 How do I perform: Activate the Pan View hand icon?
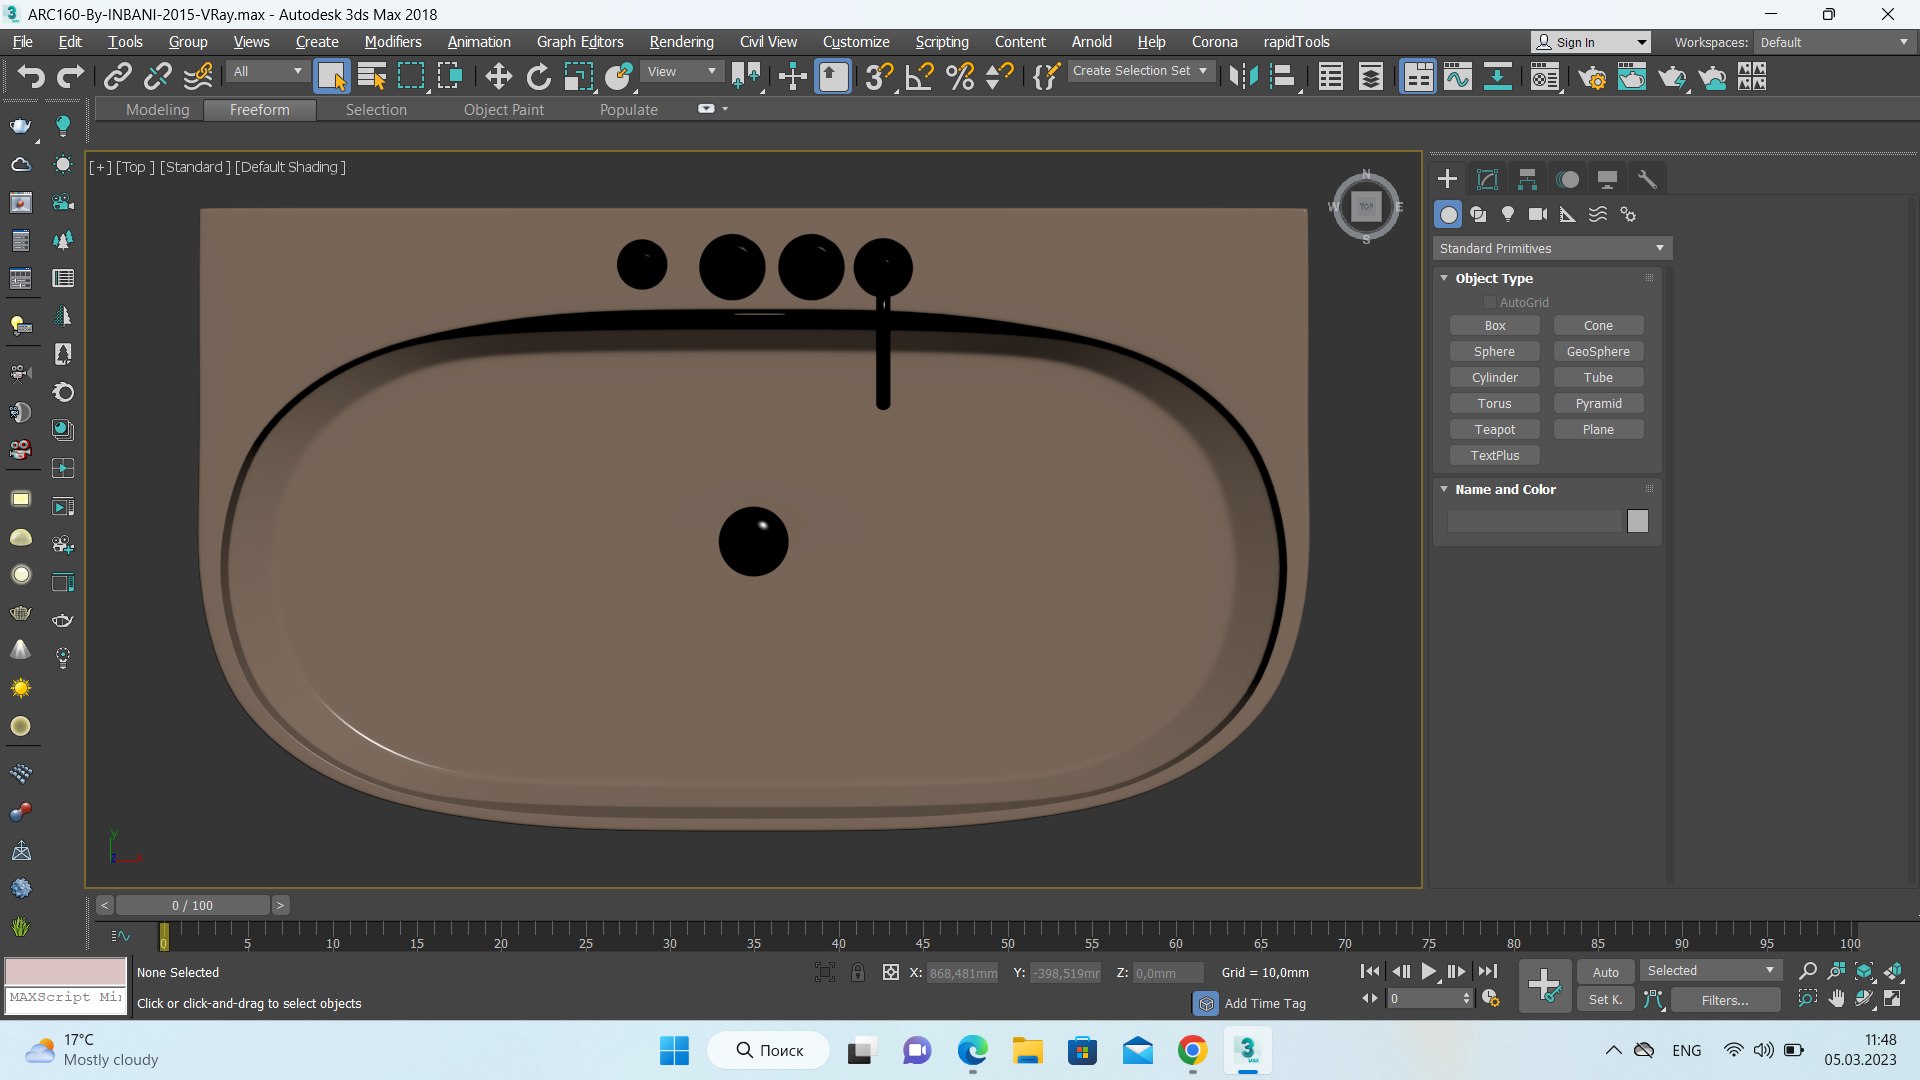point(1836,999)
